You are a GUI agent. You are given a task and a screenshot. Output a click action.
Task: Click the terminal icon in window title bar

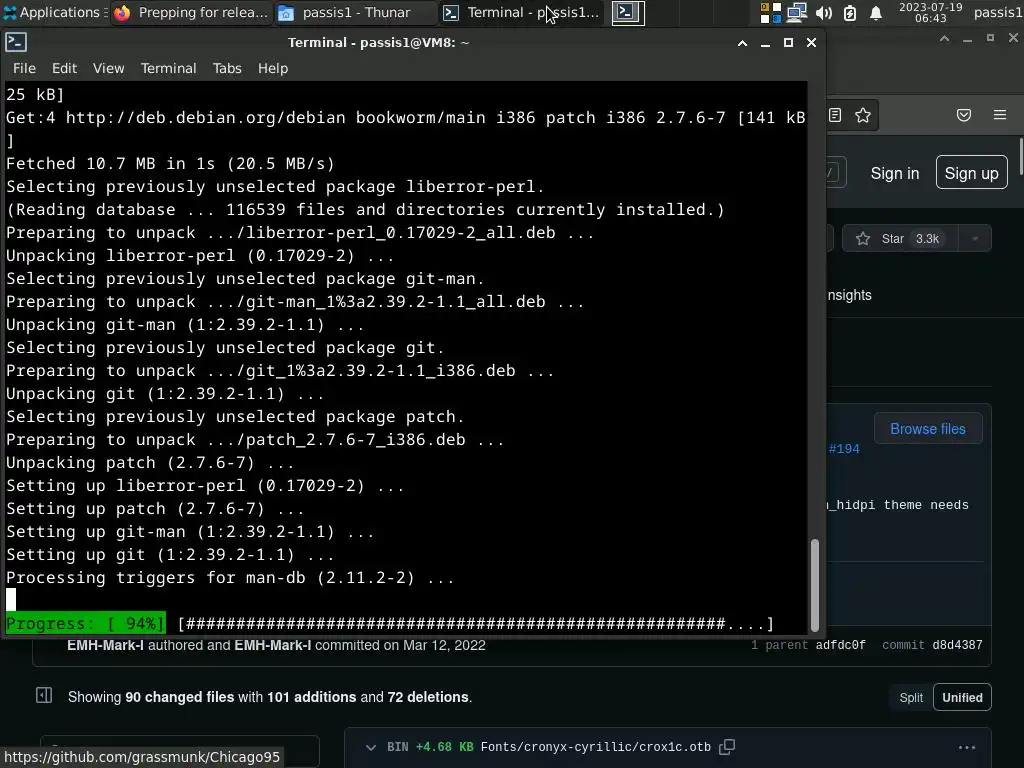[x=16, y=42]
